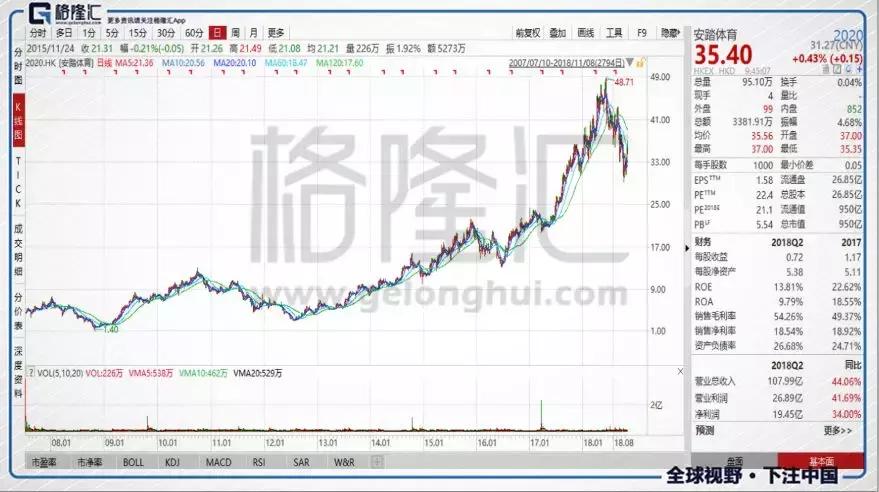Click the Gelonghui logo icon
The height and width of the screenshot is (492, 879).
coord(39,12)
